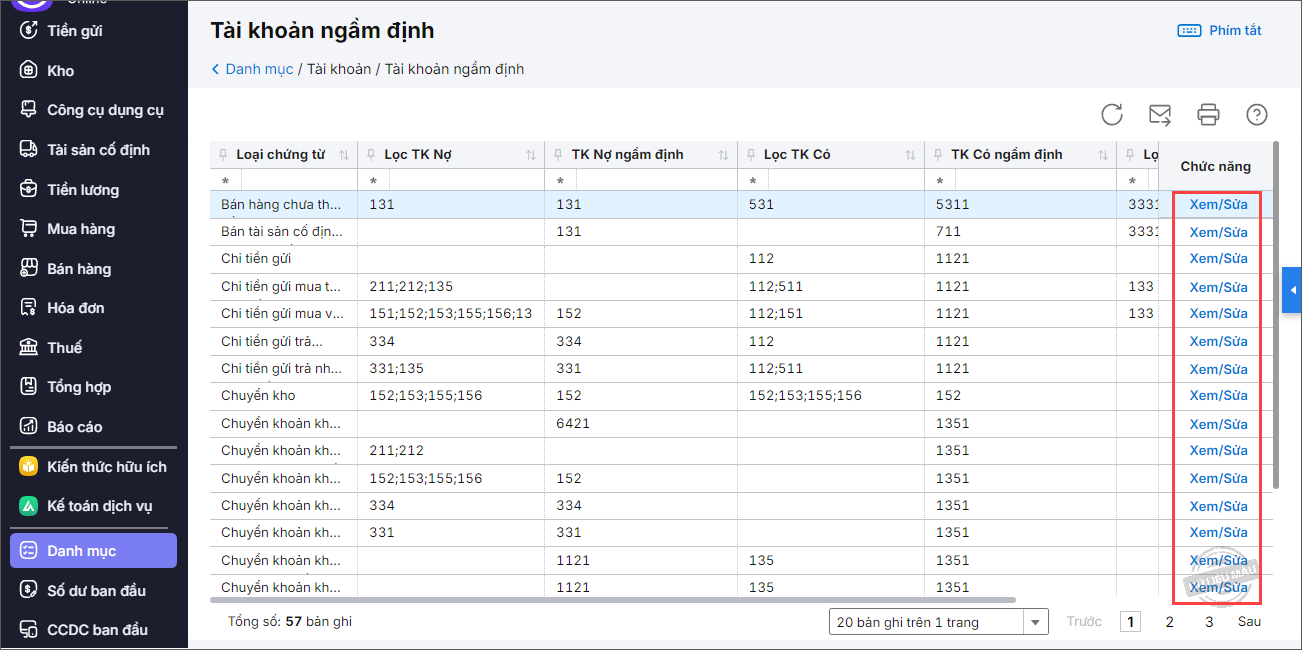1302x650 pixels.
Task: Sort by Lọc TK Có column arrows
Action: [910, 155]
